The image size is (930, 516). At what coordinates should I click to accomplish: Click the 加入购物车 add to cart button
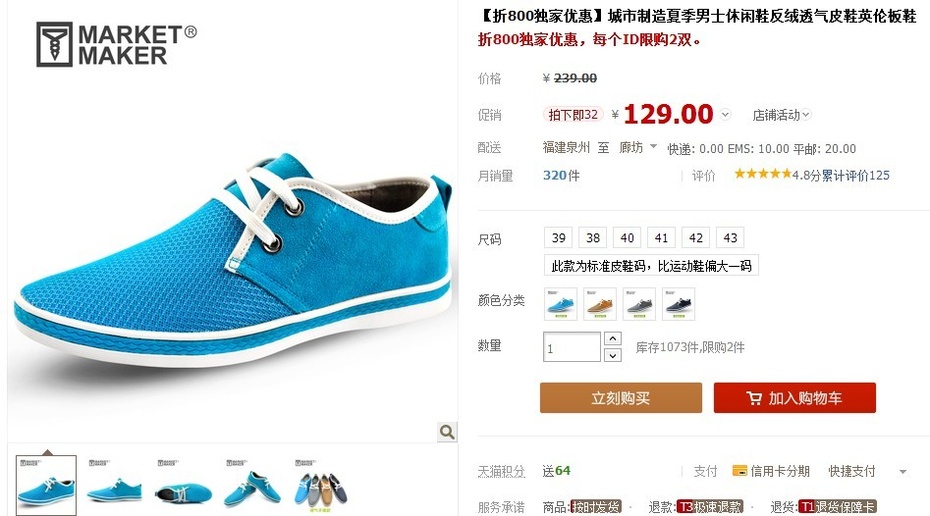point(795,398)
